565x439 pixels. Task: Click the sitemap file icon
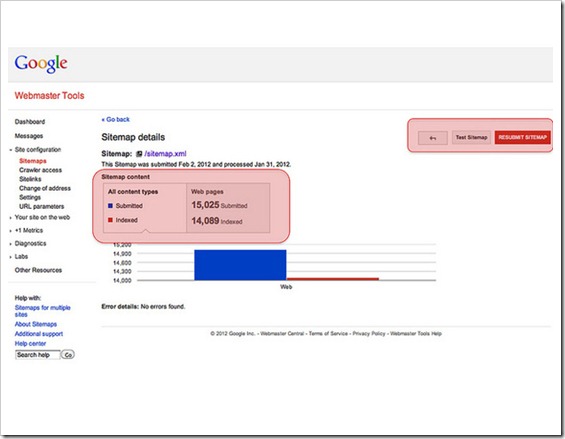coord(139,154)
